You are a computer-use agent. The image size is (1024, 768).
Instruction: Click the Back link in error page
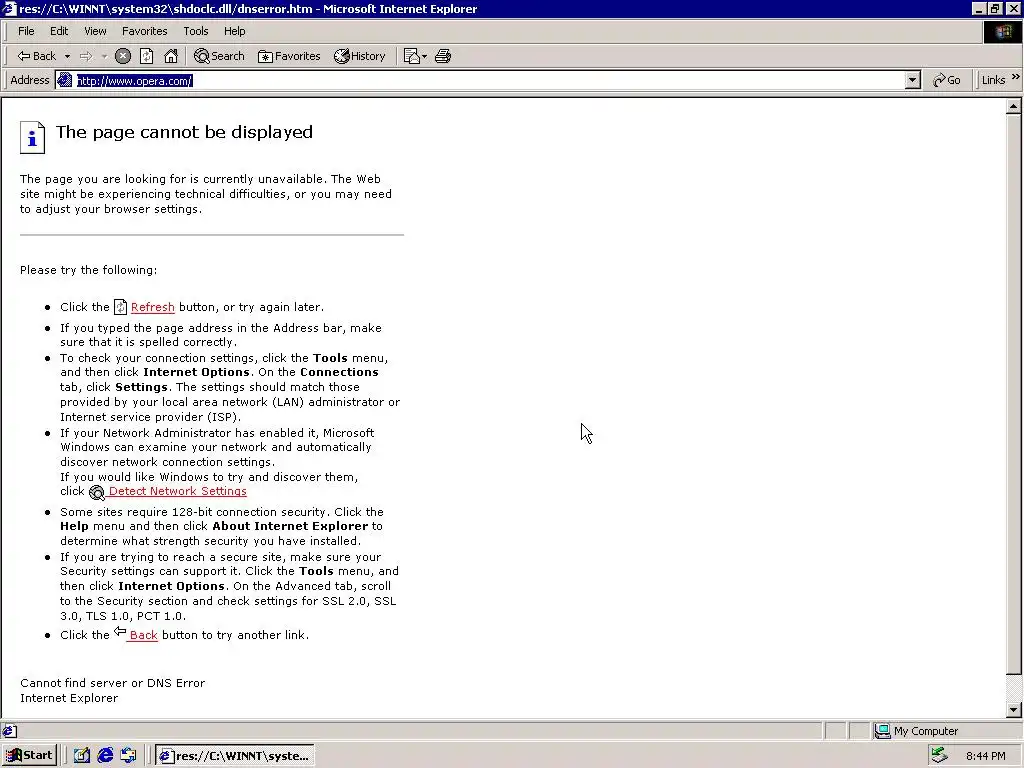coord(143,635)
